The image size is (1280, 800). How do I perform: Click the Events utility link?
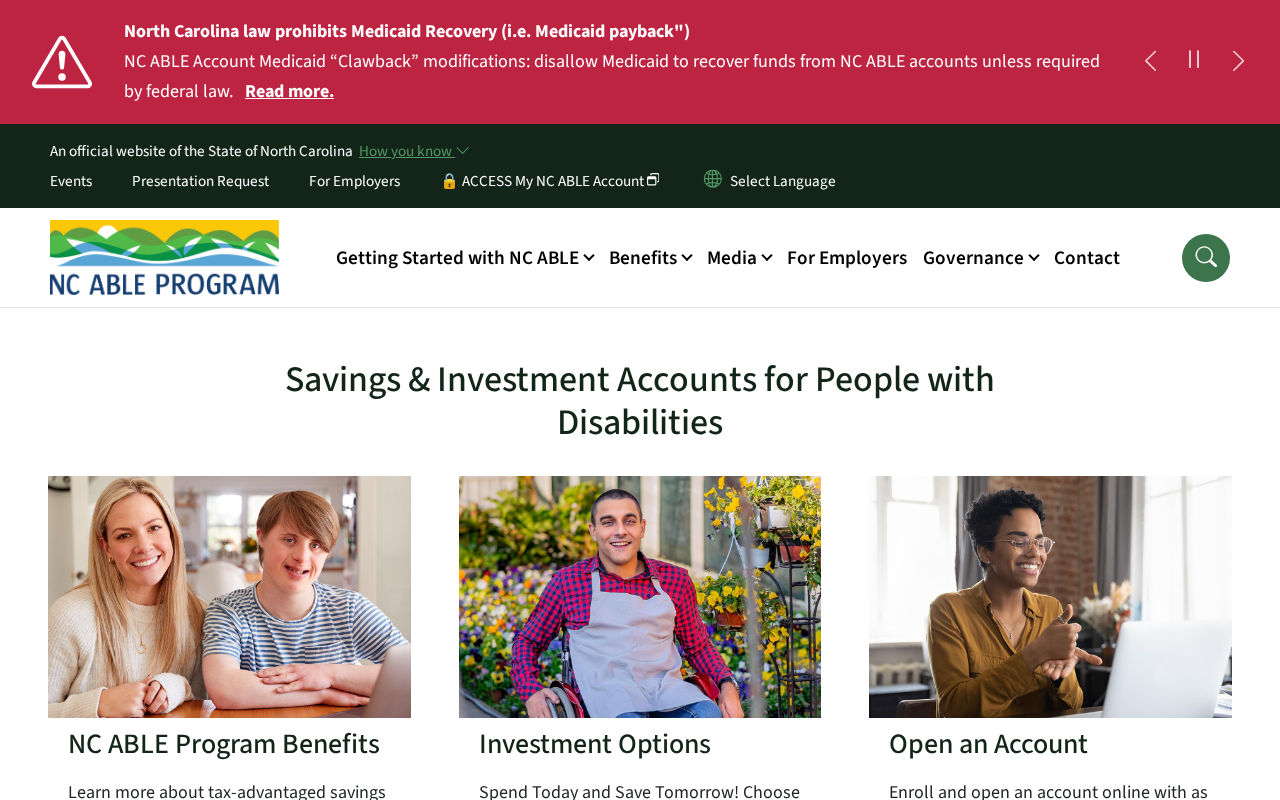(x=71, y=181)
